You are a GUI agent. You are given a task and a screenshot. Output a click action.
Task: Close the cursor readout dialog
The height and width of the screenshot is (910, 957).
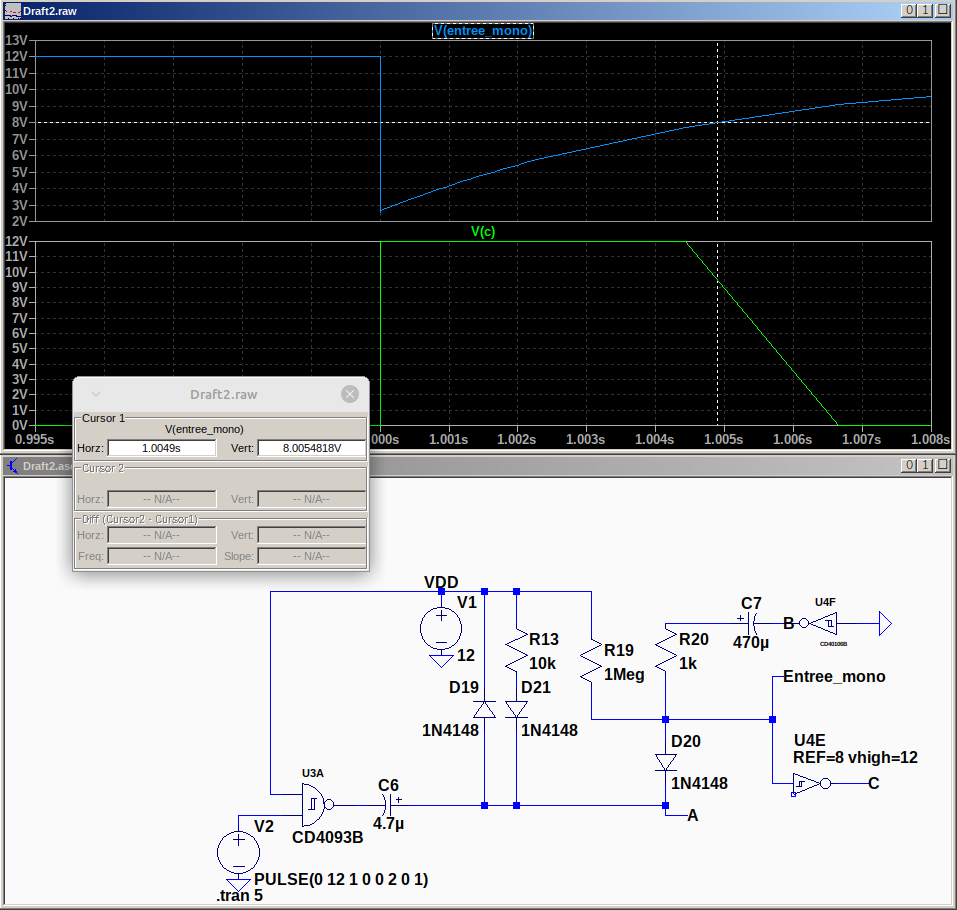coord(349,394)
